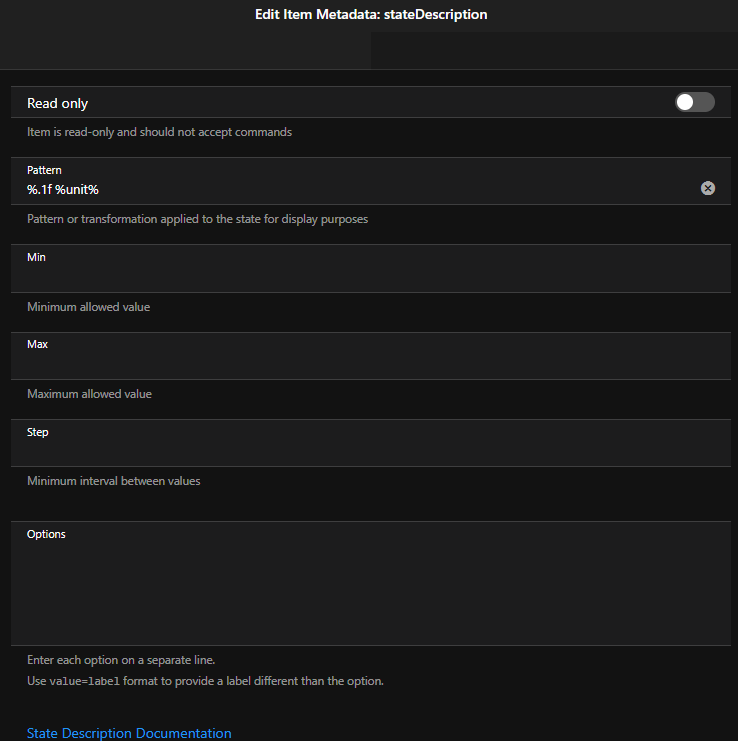Click the Step field label
This screenshot has height=741, width=738.
coord(38,432)
